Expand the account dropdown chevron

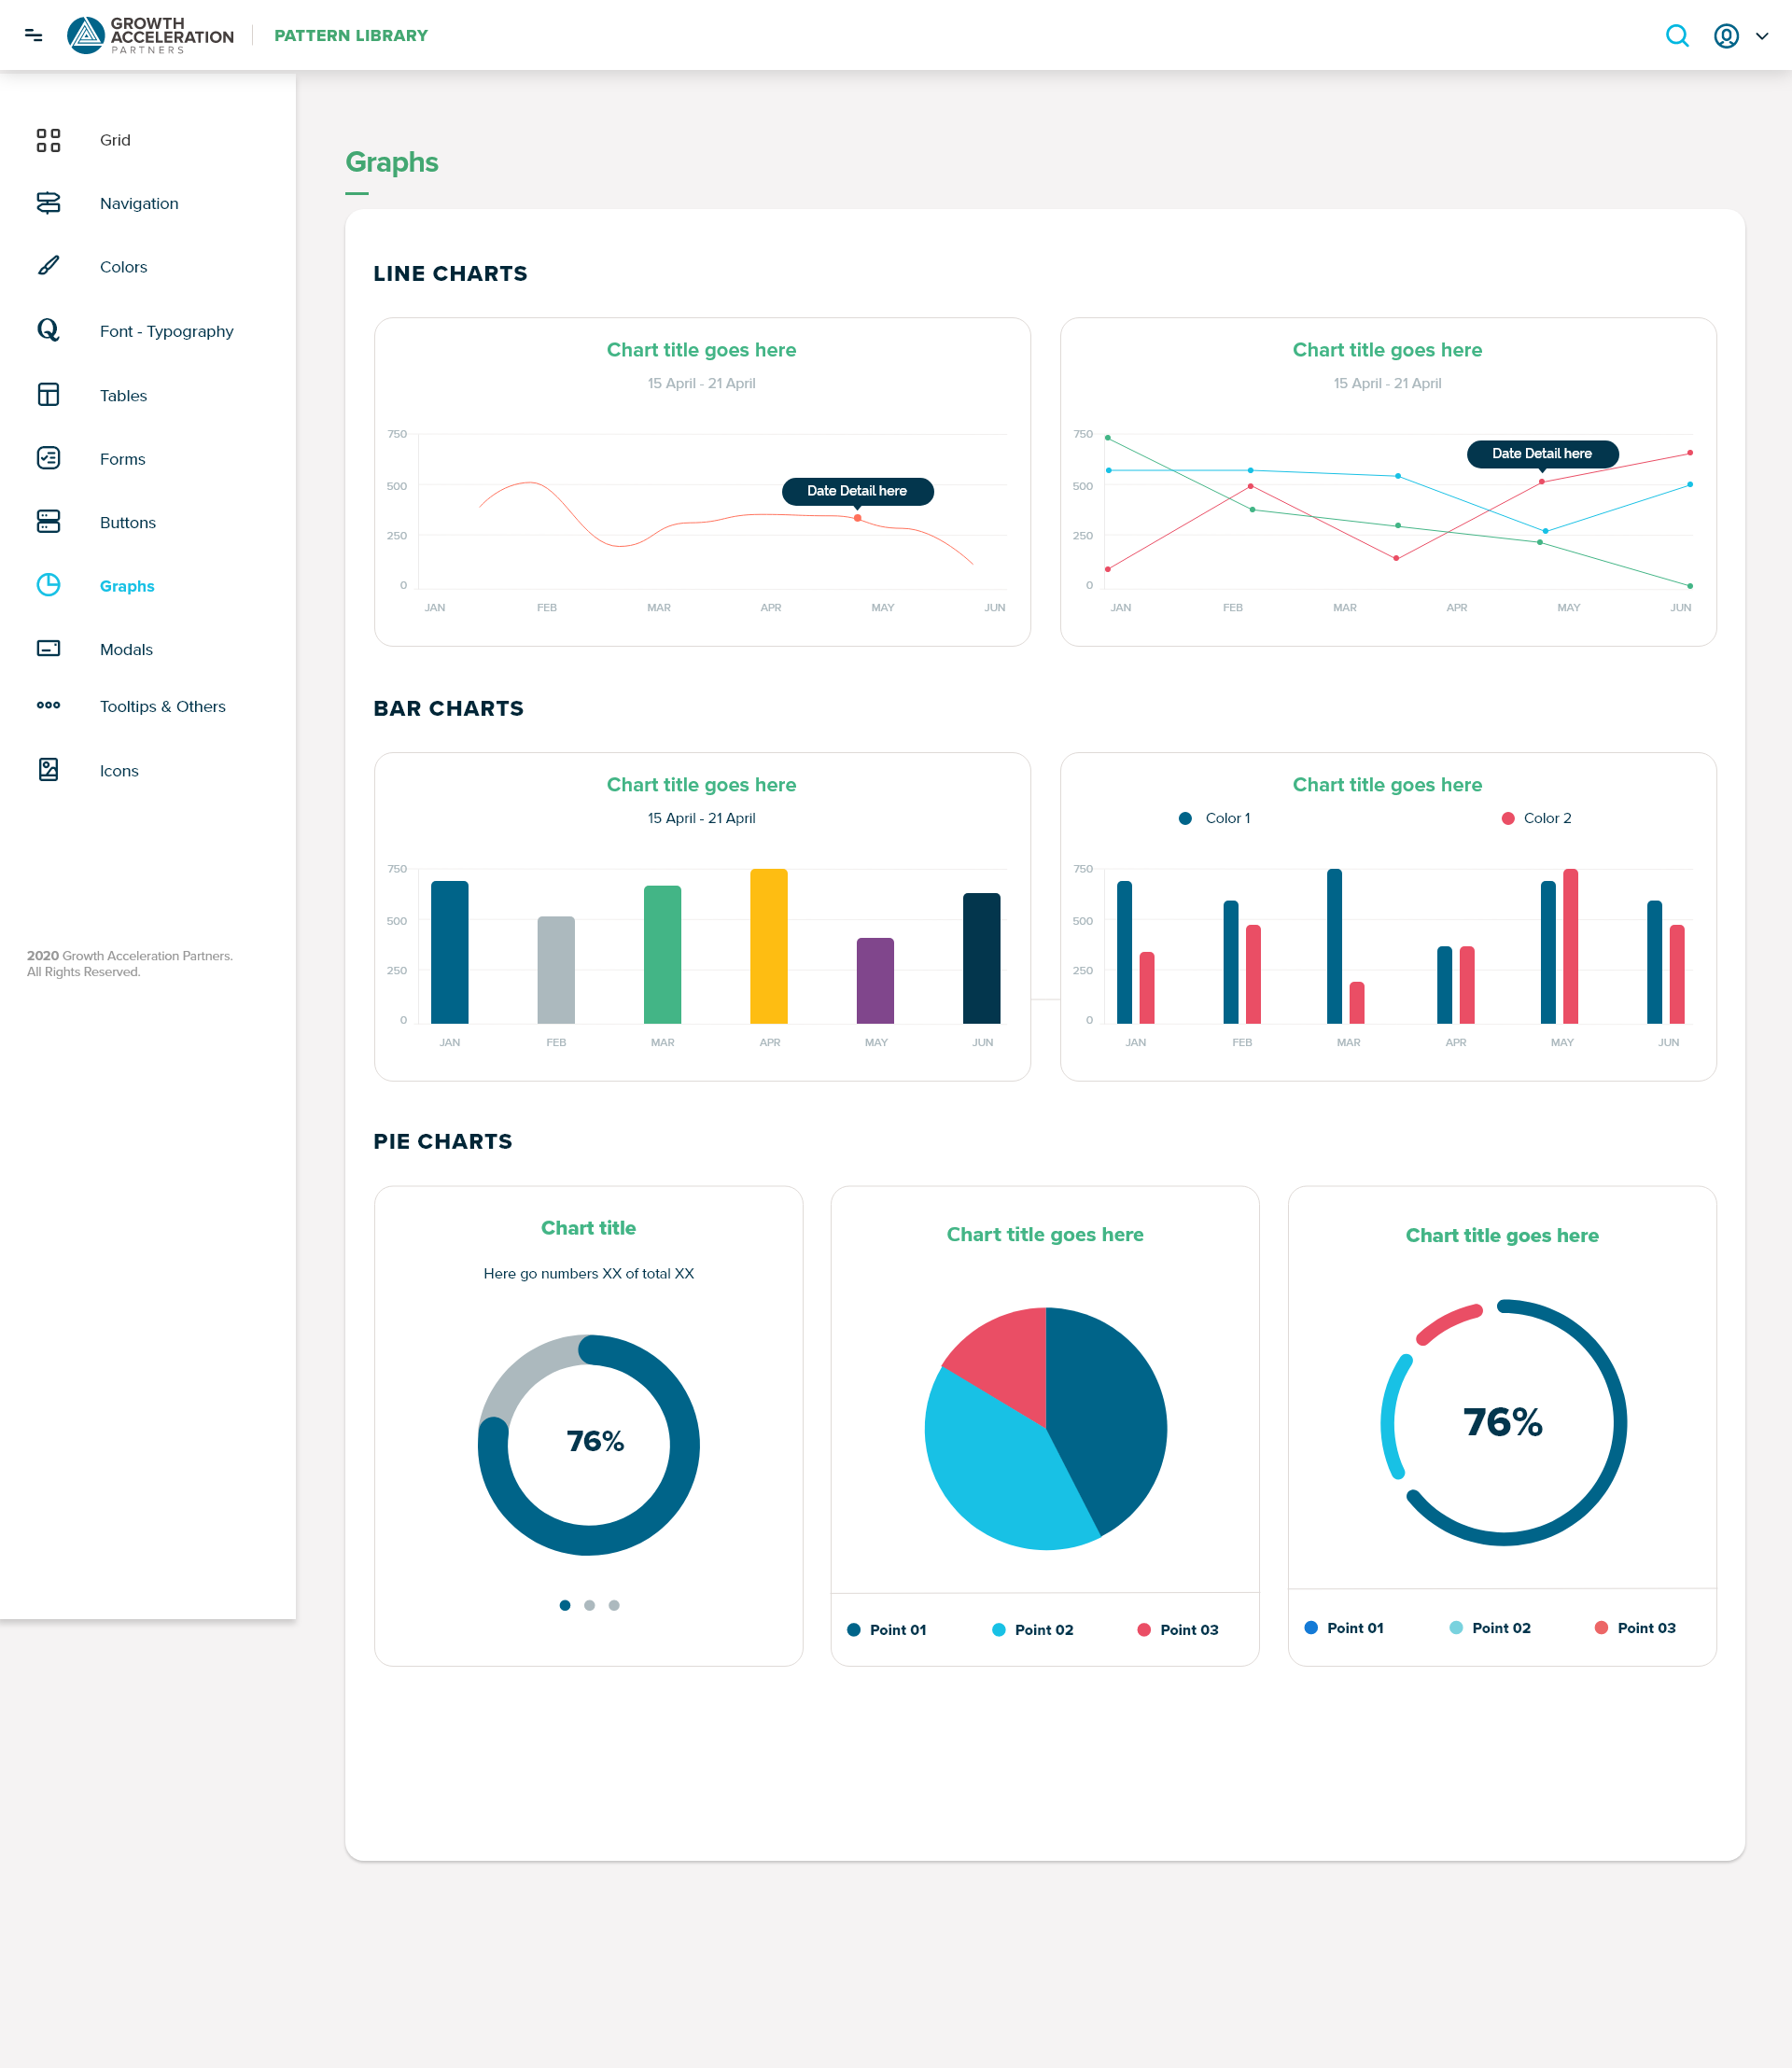pos(1762,36)
